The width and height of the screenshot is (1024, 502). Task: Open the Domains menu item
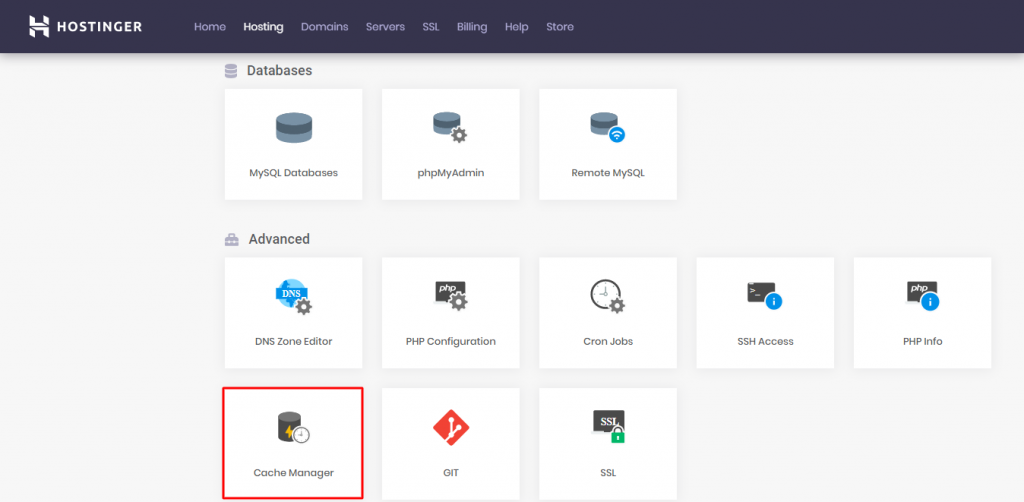(x=324, y=27)
